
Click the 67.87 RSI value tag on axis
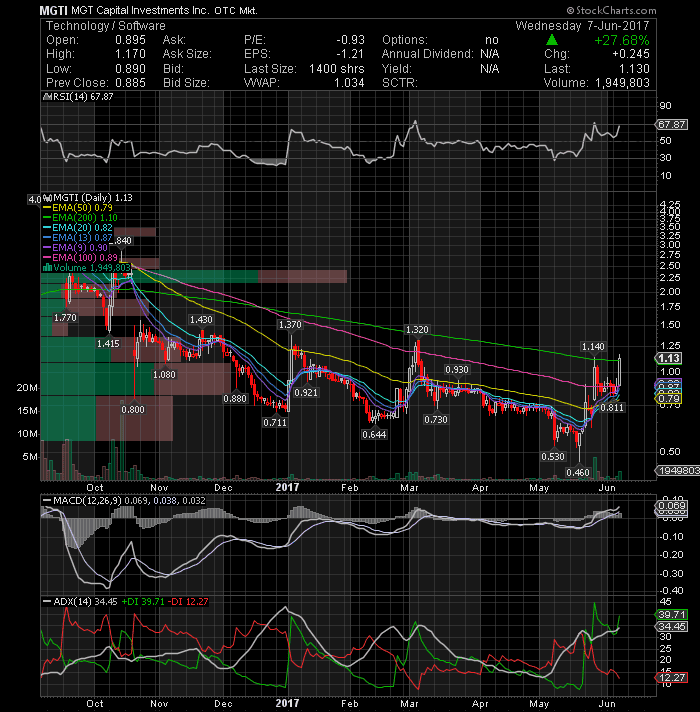coord(672,124)
